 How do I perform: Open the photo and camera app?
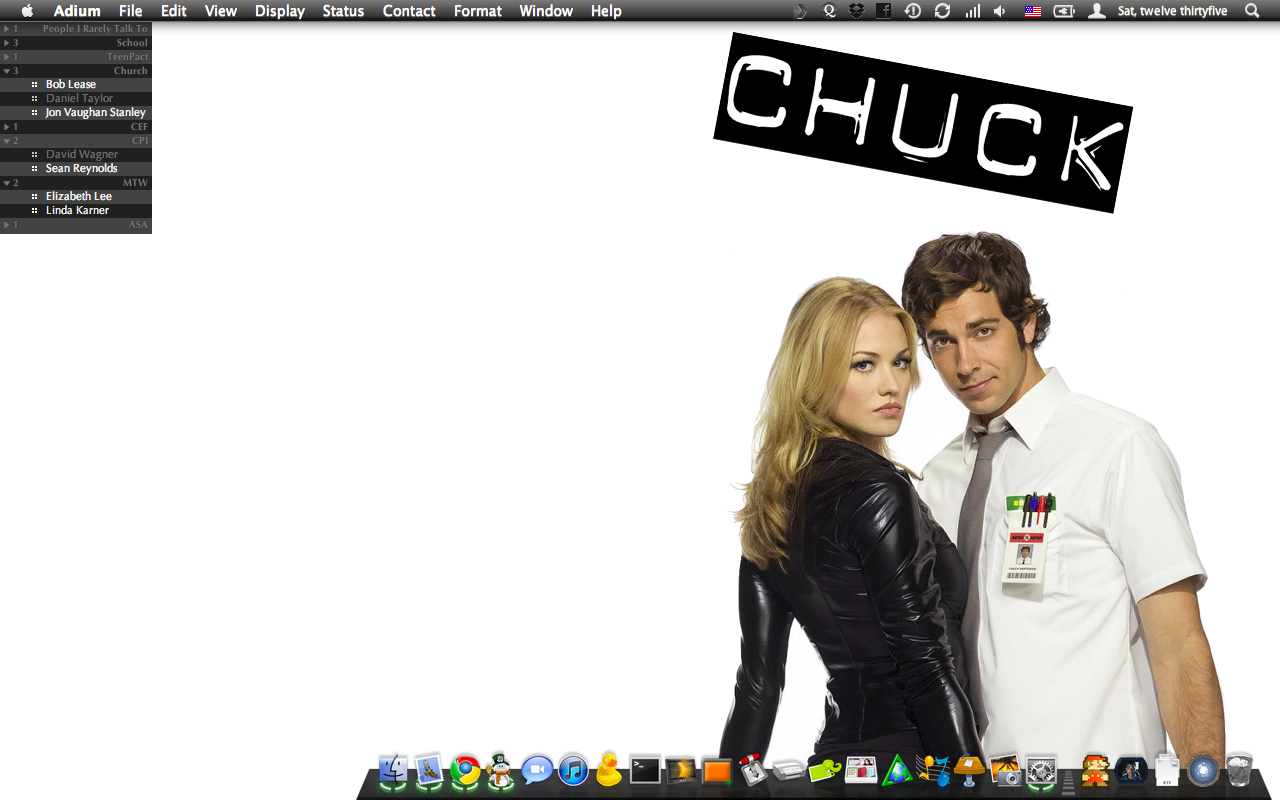[1005, 770]
